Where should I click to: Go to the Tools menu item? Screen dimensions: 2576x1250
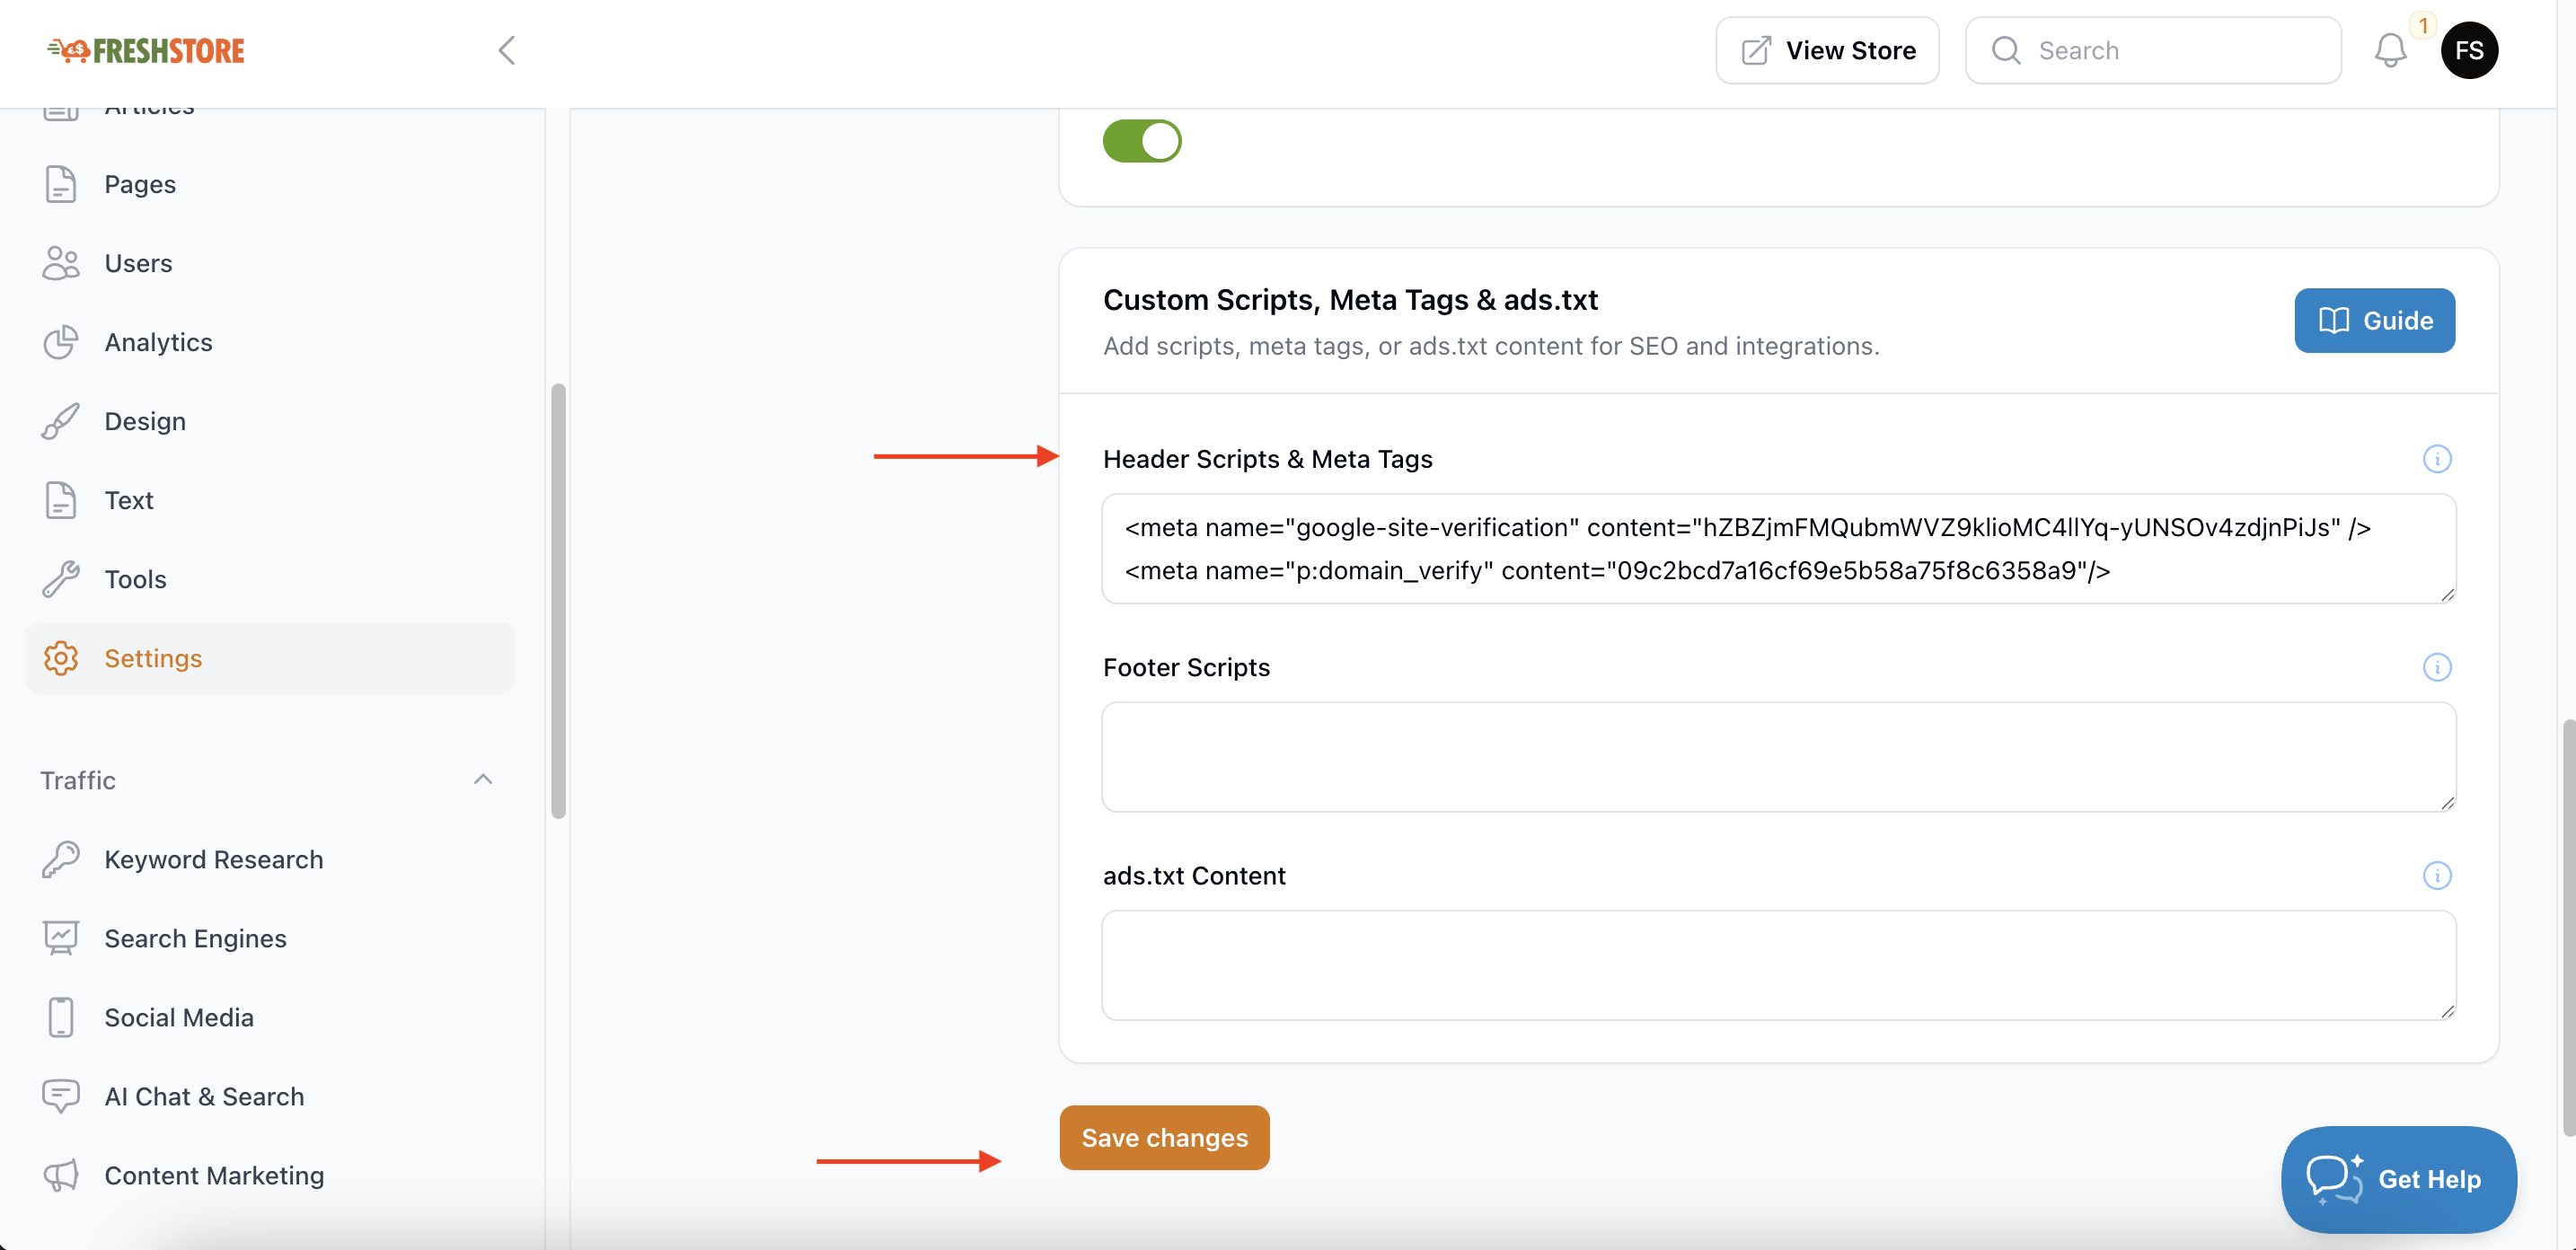(x=135, y=579)
